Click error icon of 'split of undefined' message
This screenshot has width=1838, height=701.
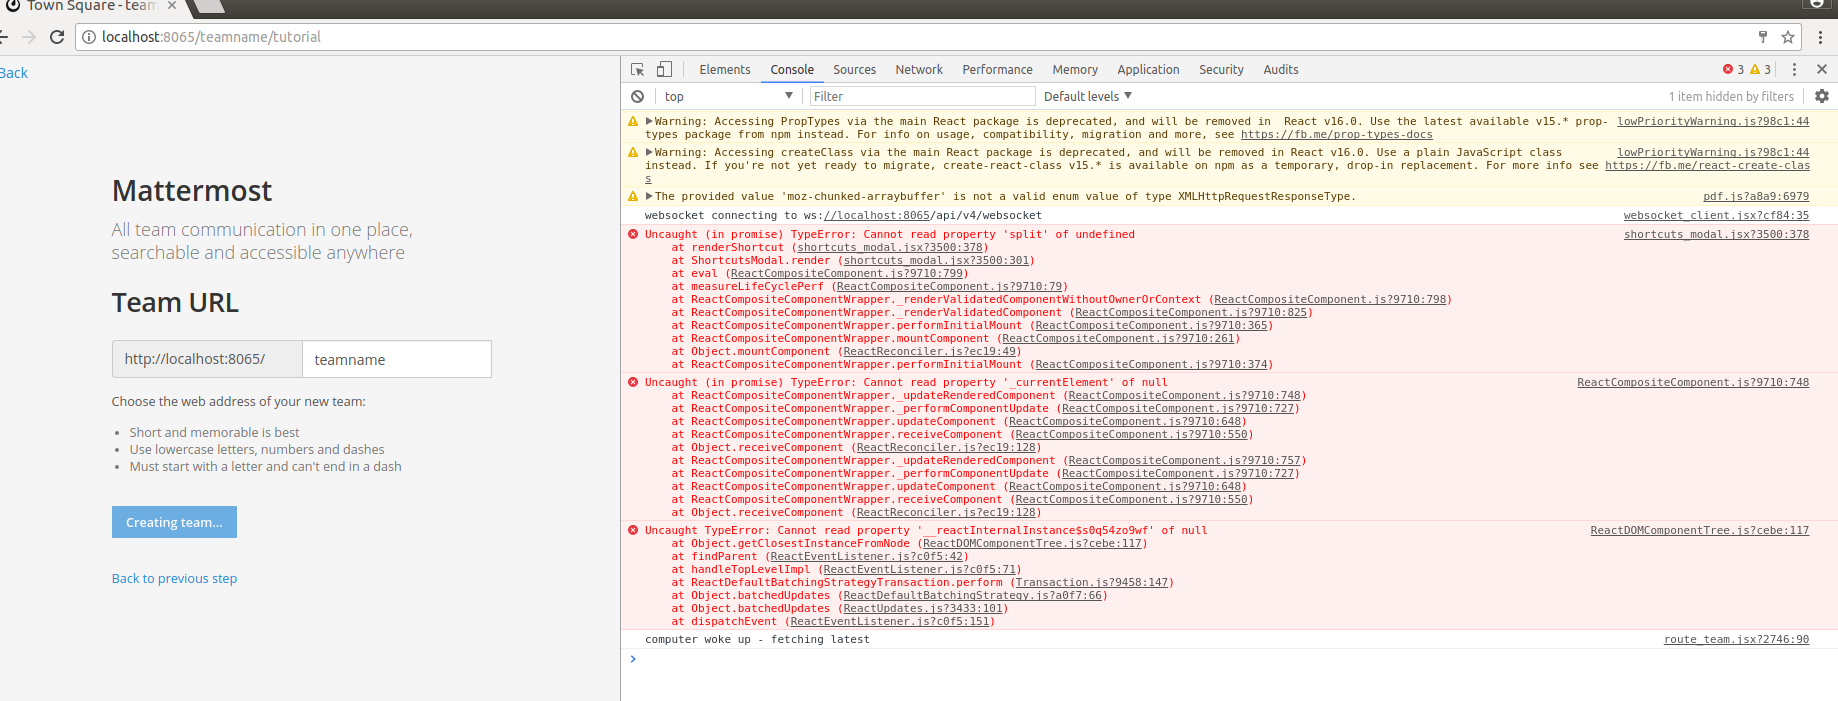tap(632, 234)
